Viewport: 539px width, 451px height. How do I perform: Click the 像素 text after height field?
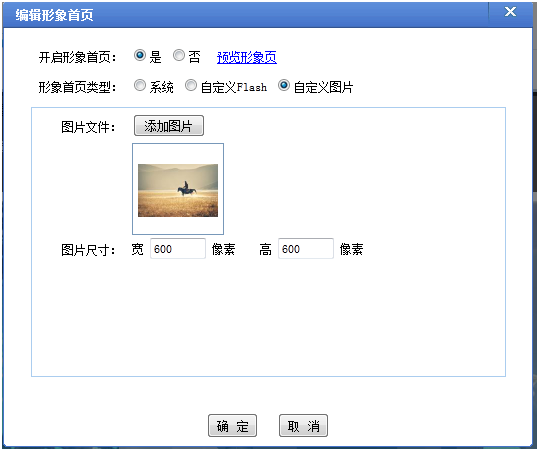click(351, 249)
